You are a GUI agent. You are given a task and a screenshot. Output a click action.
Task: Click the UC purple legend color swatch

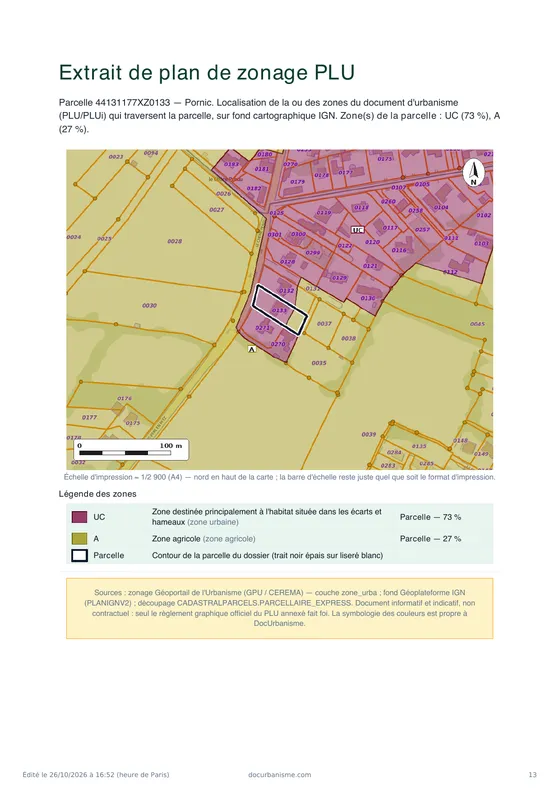[x=79, y=517]
